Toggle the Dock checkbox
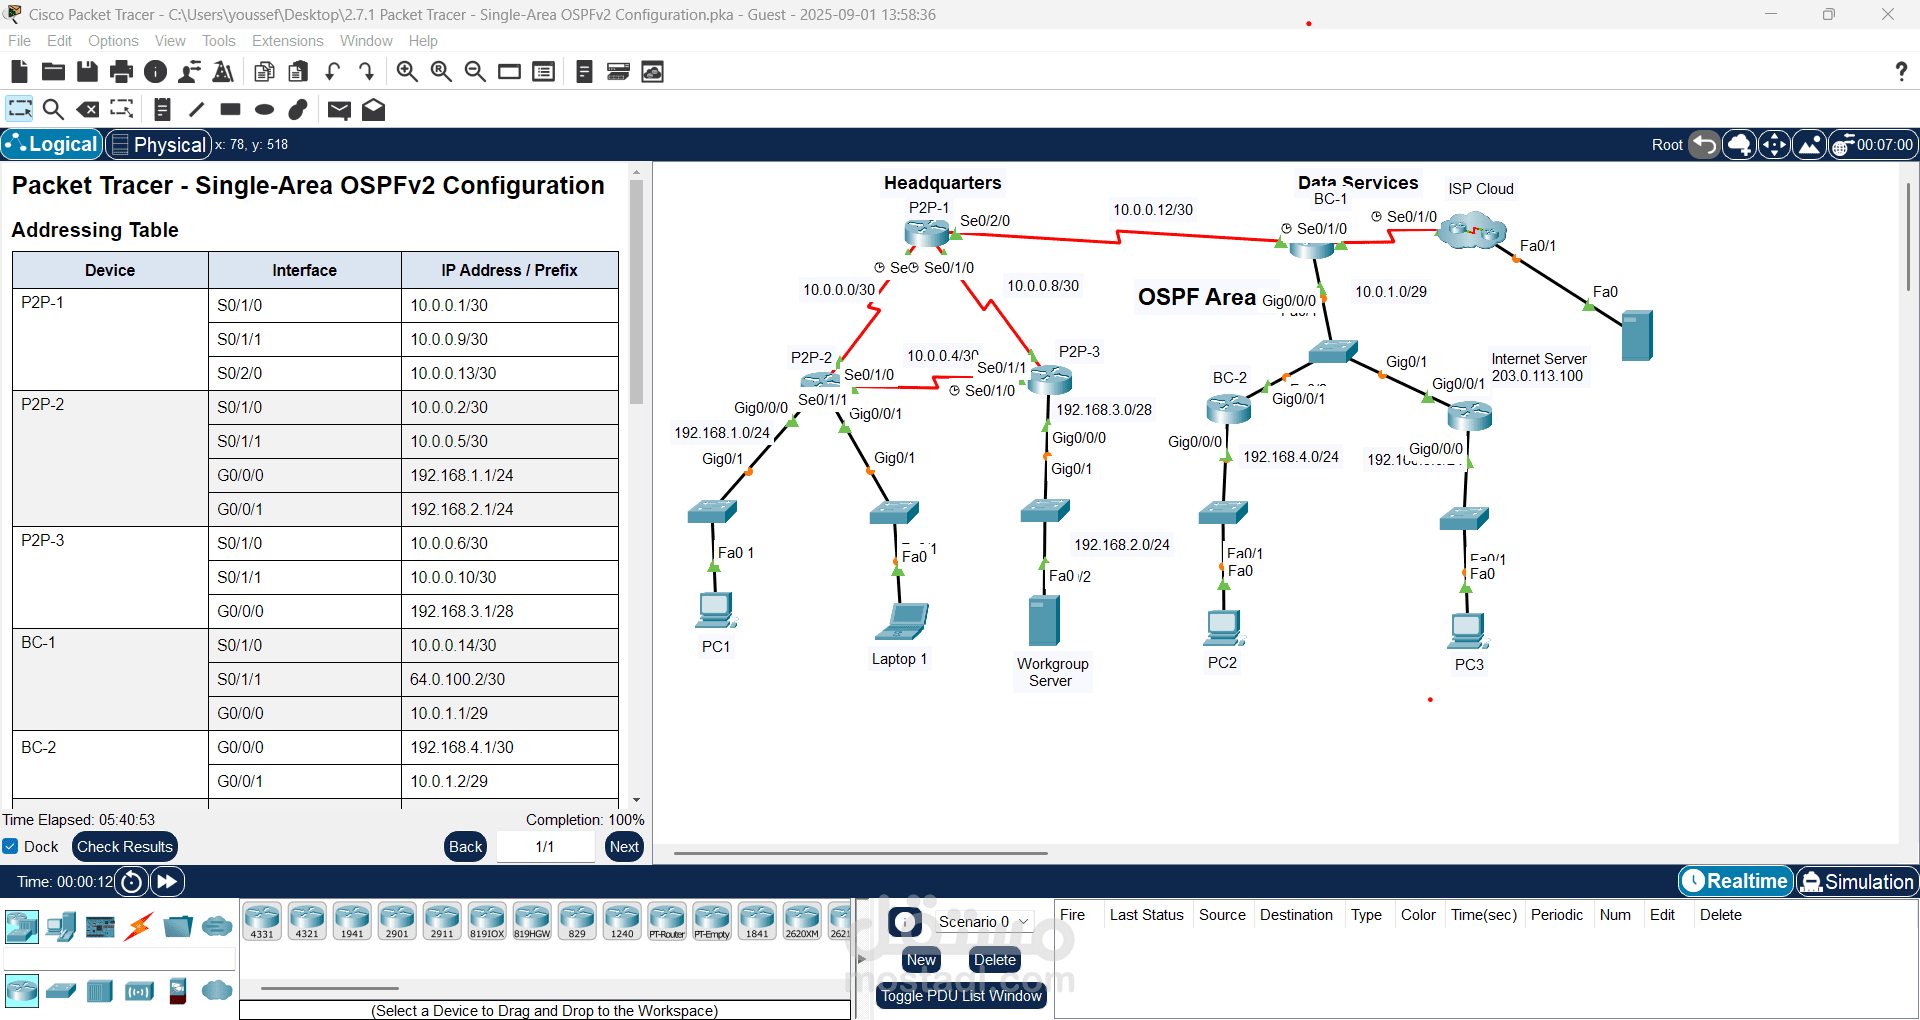The height and width of the screenshot is (1020, 1920). (10, 846)
